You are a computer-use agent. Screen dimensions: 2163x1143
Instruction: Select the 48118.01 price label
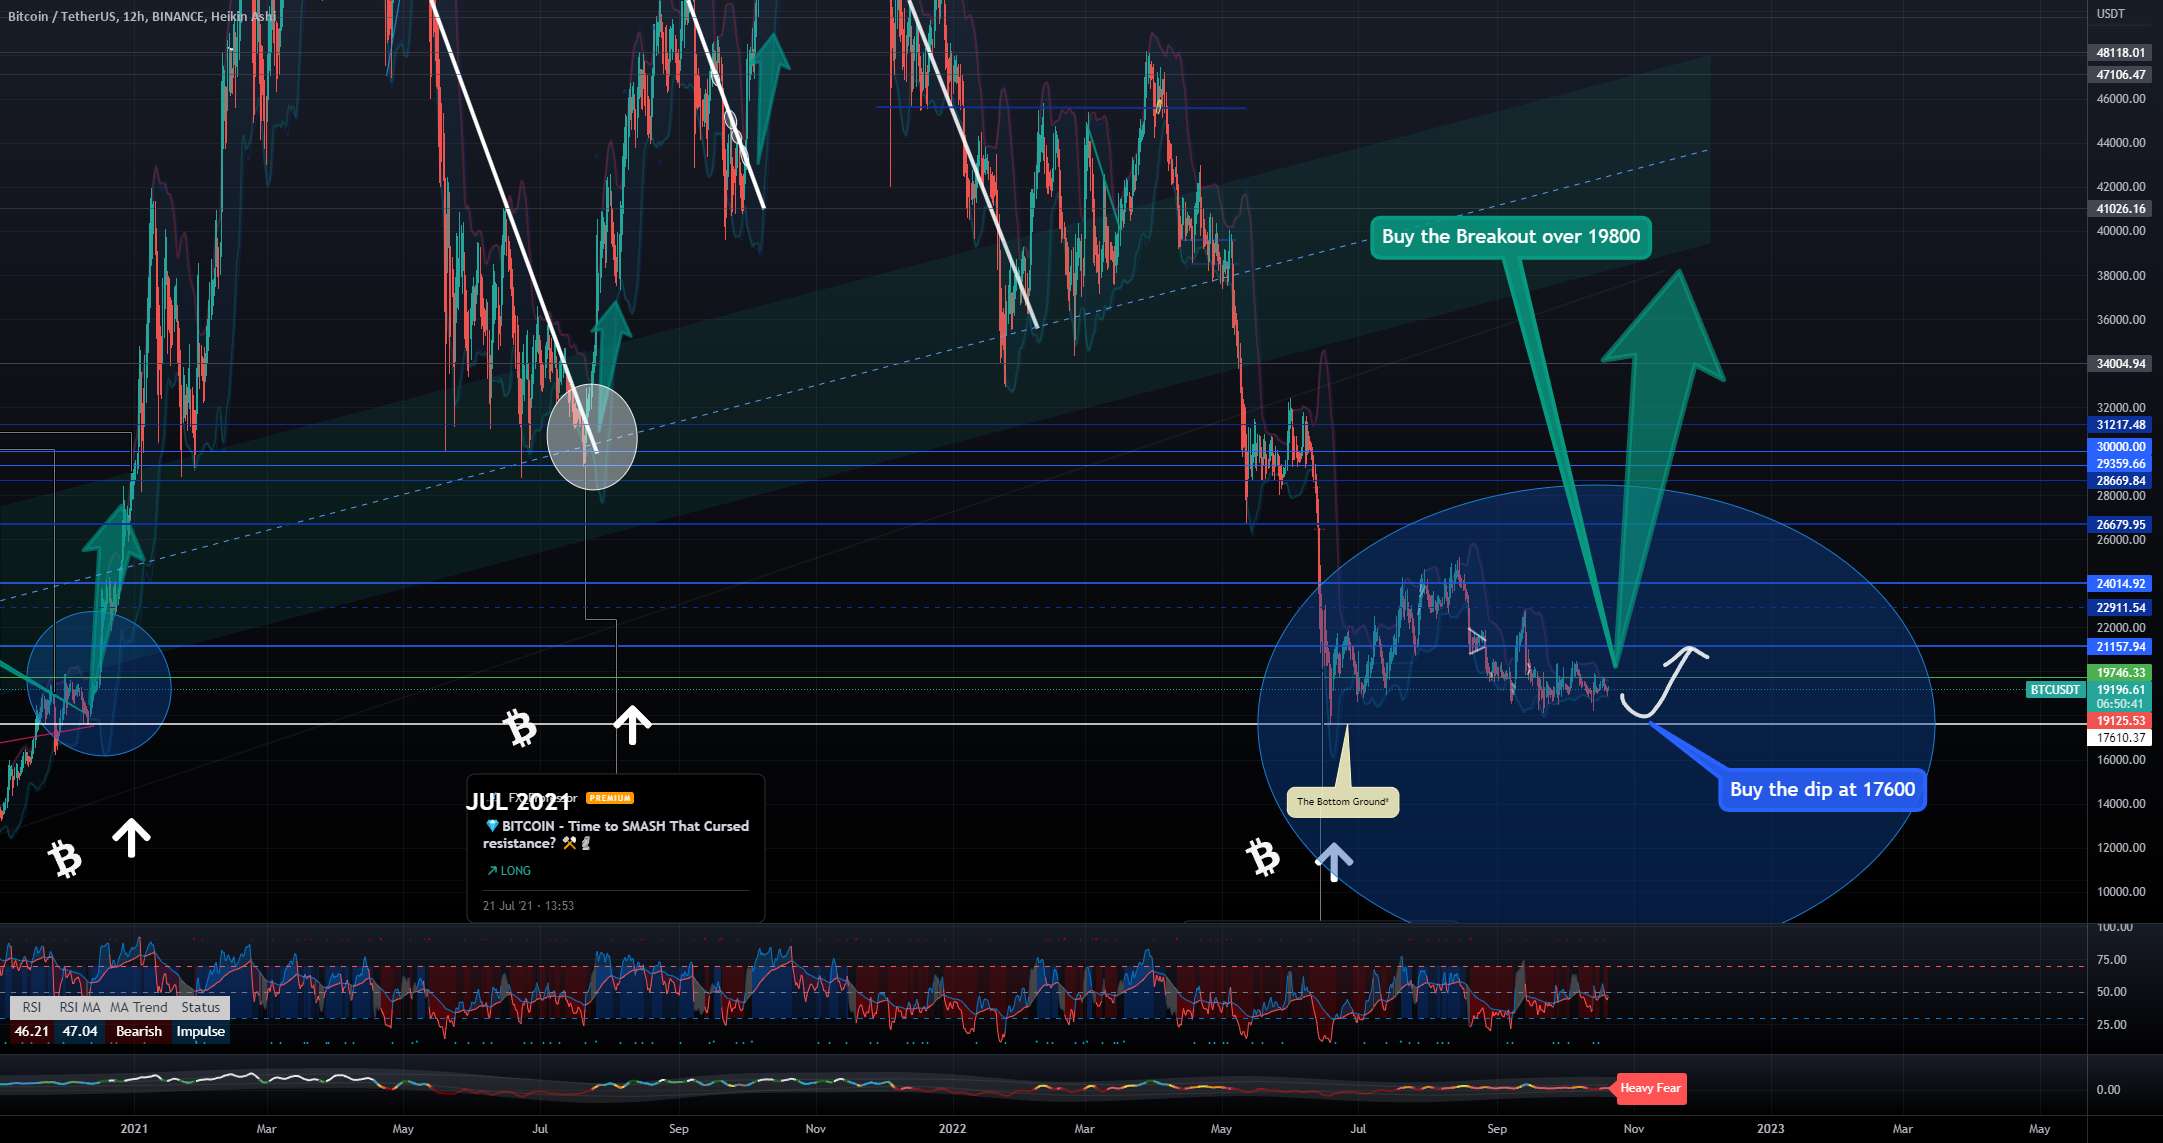click(x=2120, y=53)
